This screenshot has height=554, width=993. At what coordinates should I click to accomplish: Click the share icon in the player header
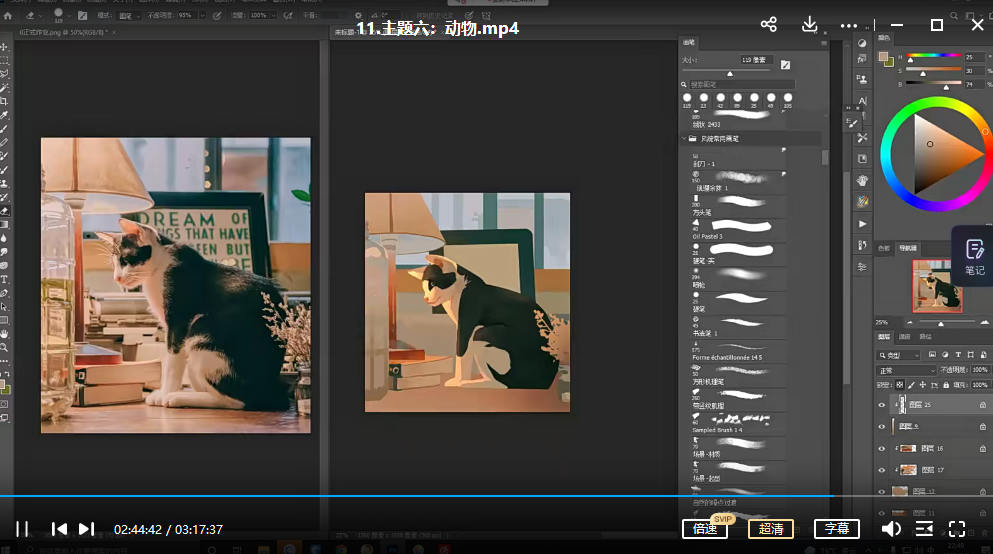(768, 25)
